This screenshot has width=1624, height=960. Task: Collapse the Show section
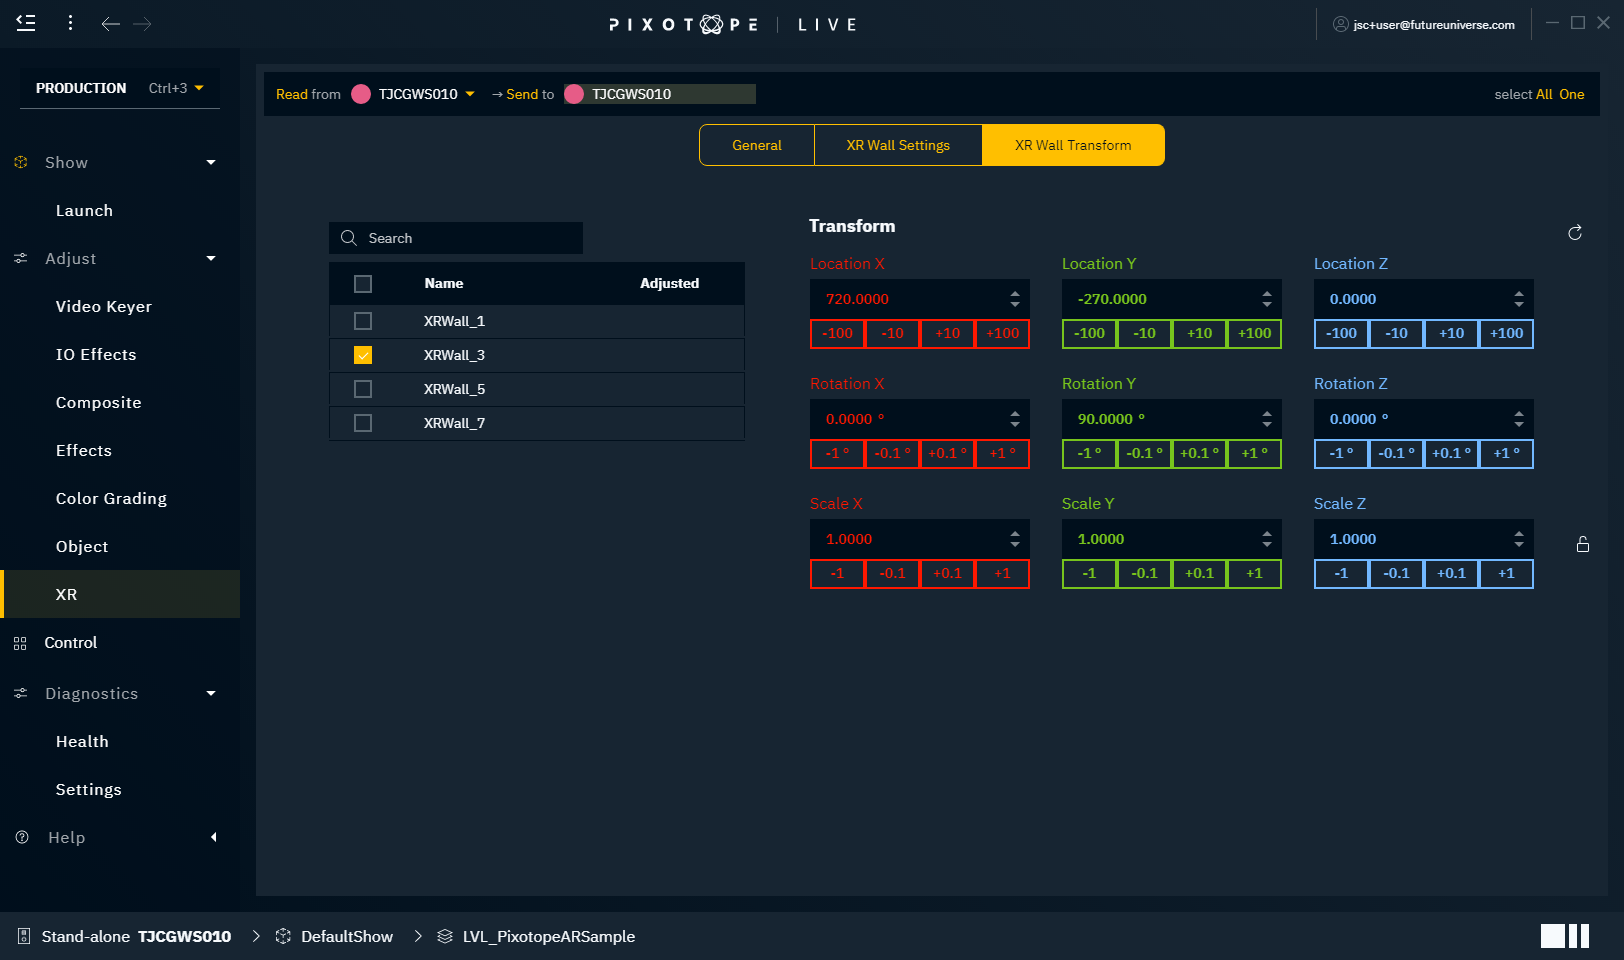(x=211, y=162)
